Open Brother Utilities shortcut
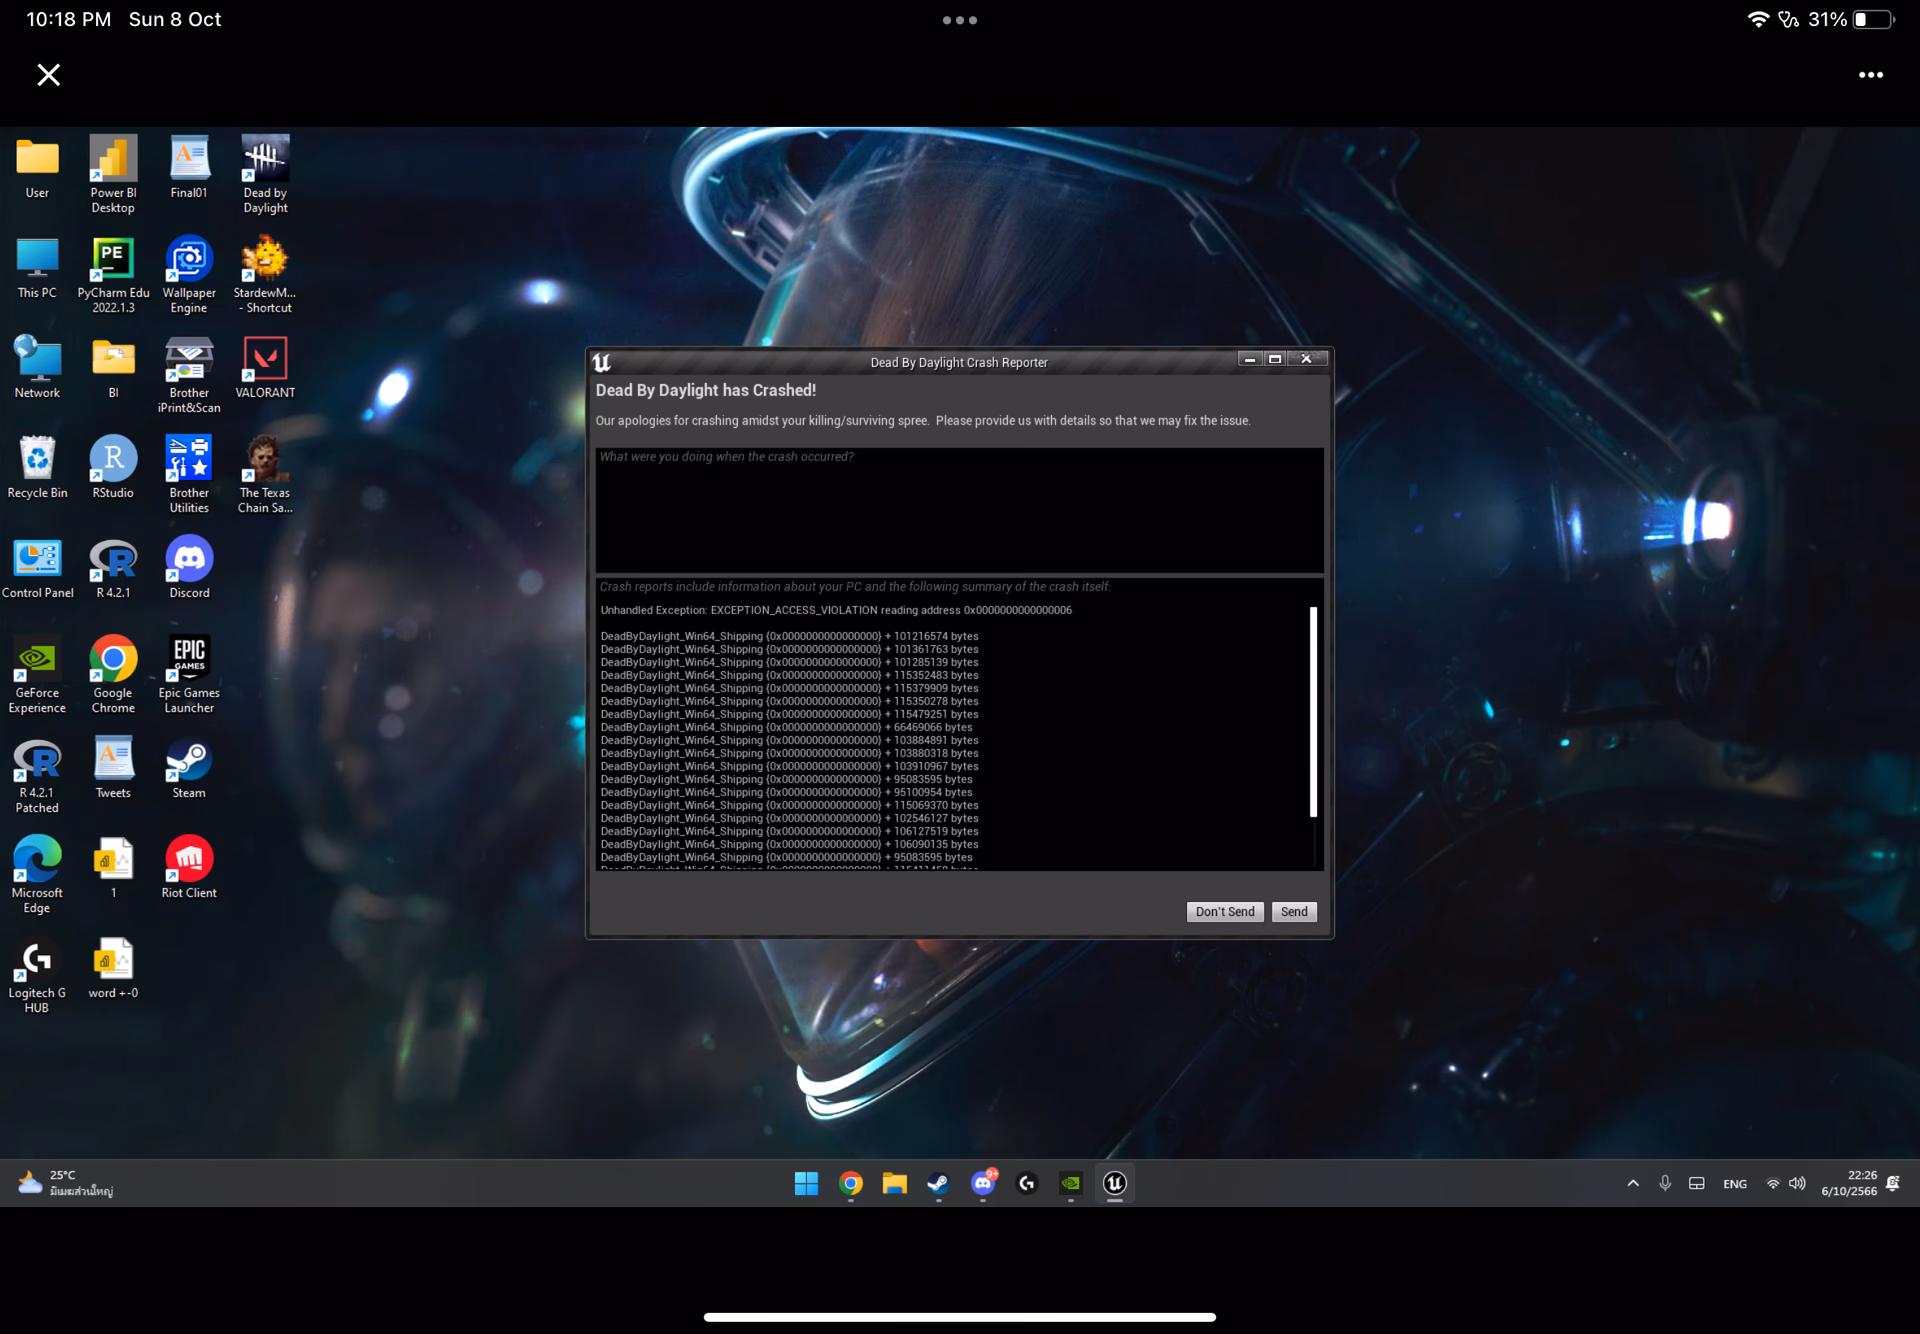Viewport: 1920px width, 1334px height. (189, 475)
